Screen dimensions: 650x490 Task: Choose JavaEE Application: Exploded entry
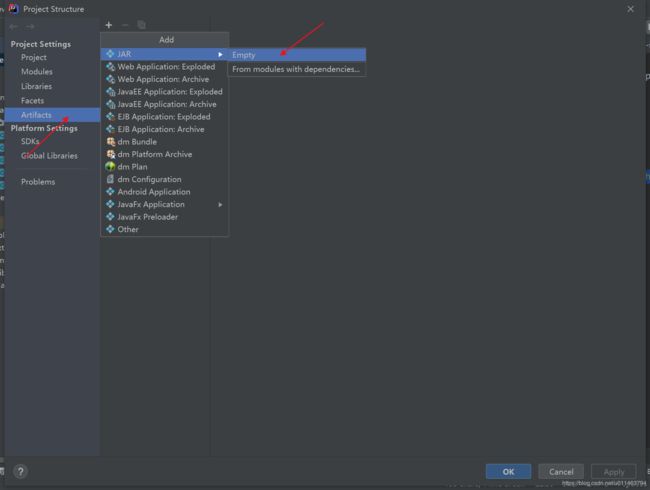(x=165, y=92)
